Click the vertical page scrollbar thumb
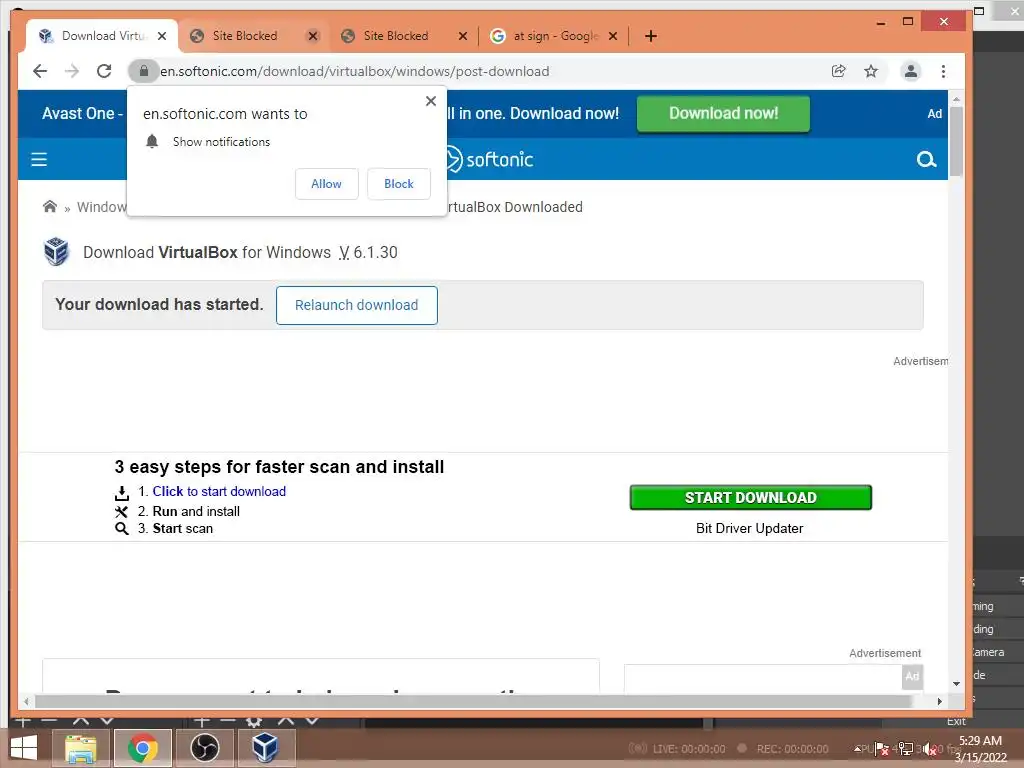1024x768 pixels. click(956, 141)
